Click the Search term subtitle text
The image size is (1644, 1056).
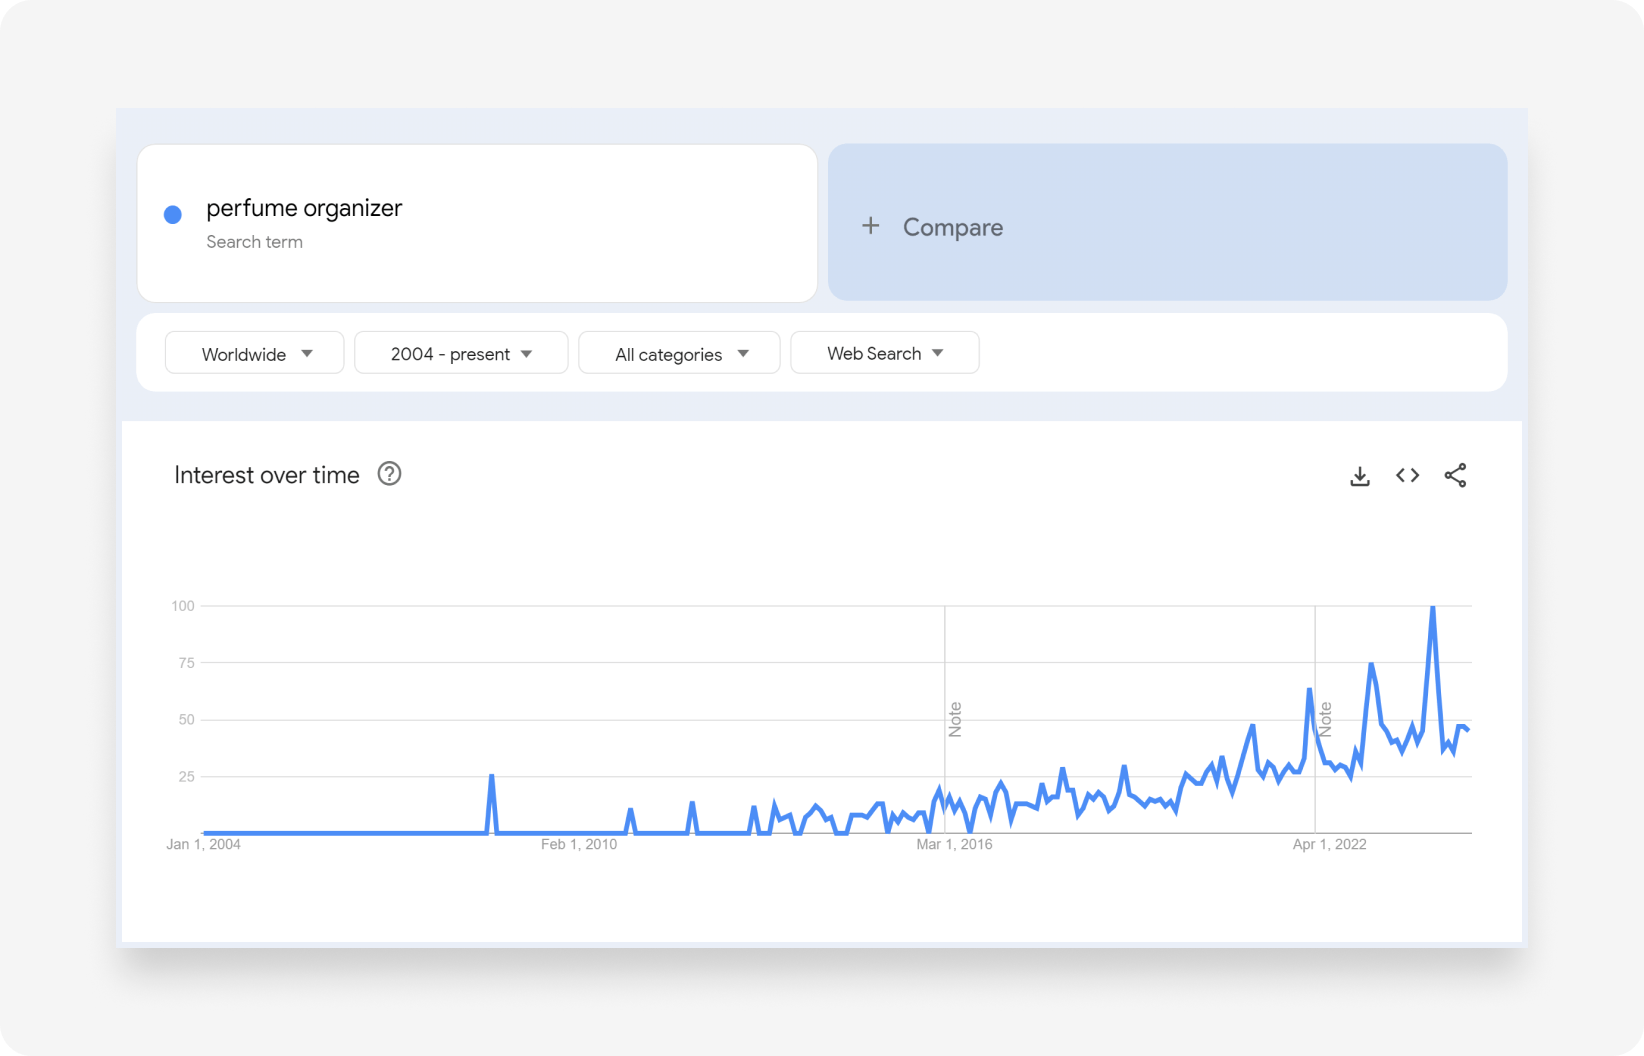tap(254, 242)
